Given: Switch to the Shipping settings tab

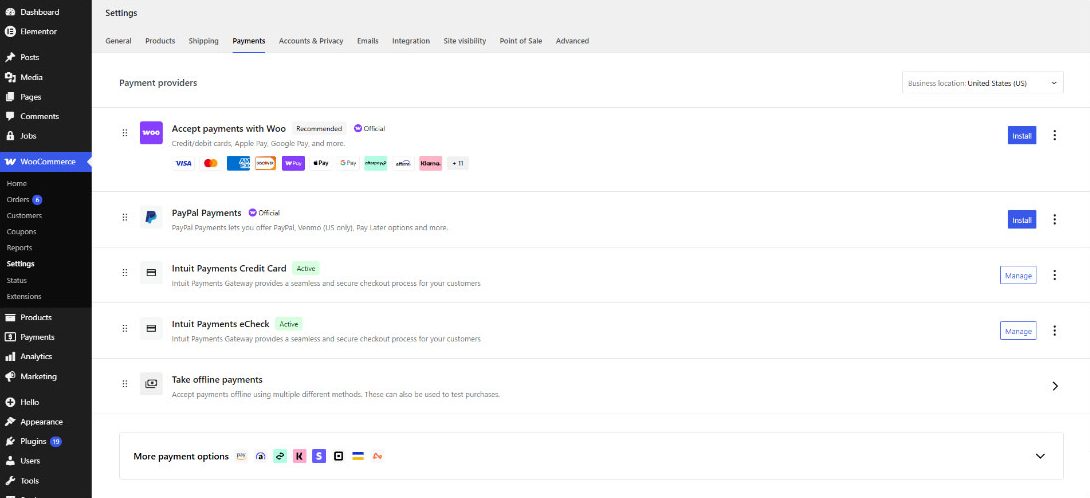Looking at the screenshot, I should [x=203, y=41].
